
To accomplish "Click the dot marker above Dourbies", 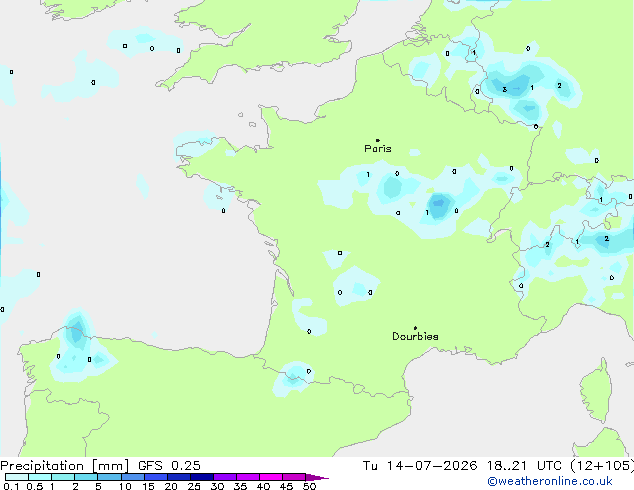I will point(415,328).
